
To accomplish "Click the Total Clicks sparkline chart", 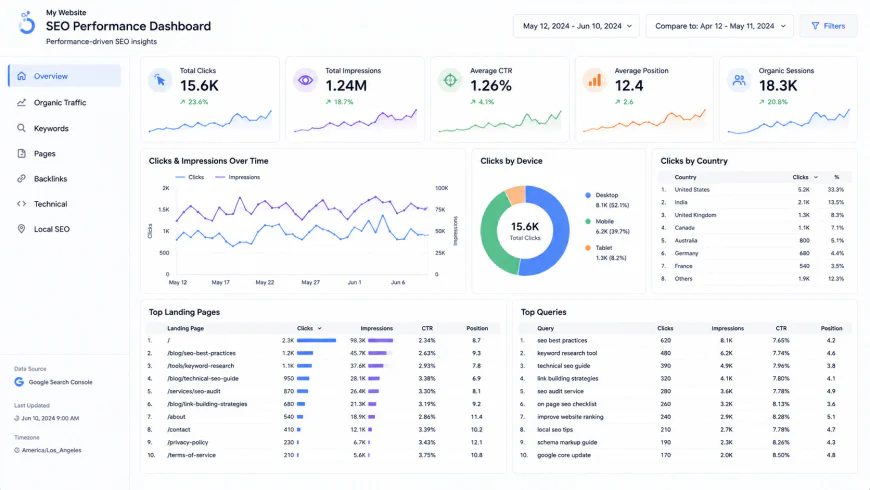I will coord(210,122).
